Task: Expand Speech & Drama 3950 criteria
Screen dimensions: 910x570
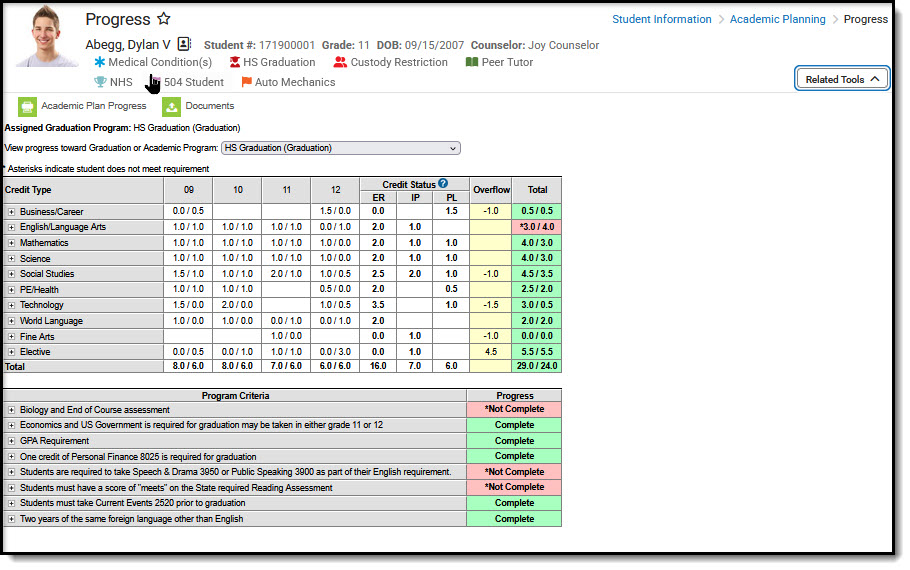Action: (11, 472)
